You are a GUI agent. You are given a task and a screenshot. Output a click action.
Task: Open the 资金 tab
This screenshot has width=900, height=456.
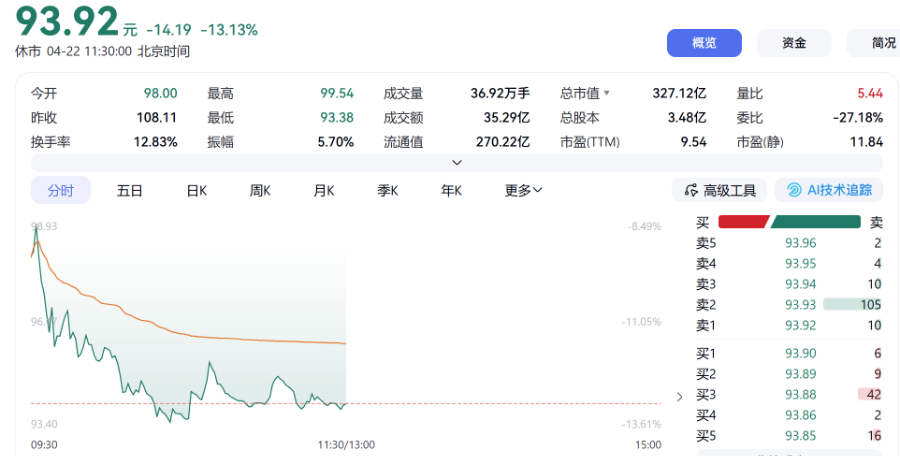794,43
